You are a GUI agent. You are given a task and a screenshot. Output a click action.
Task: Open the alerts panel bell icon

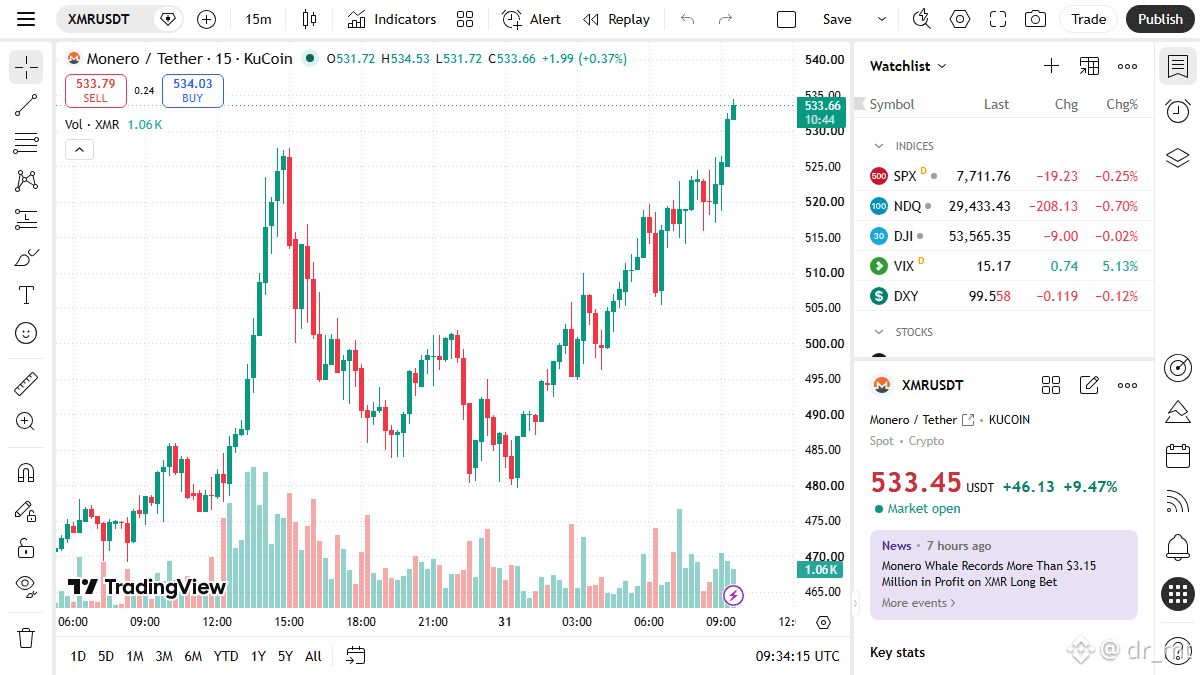click(1178, 547)
